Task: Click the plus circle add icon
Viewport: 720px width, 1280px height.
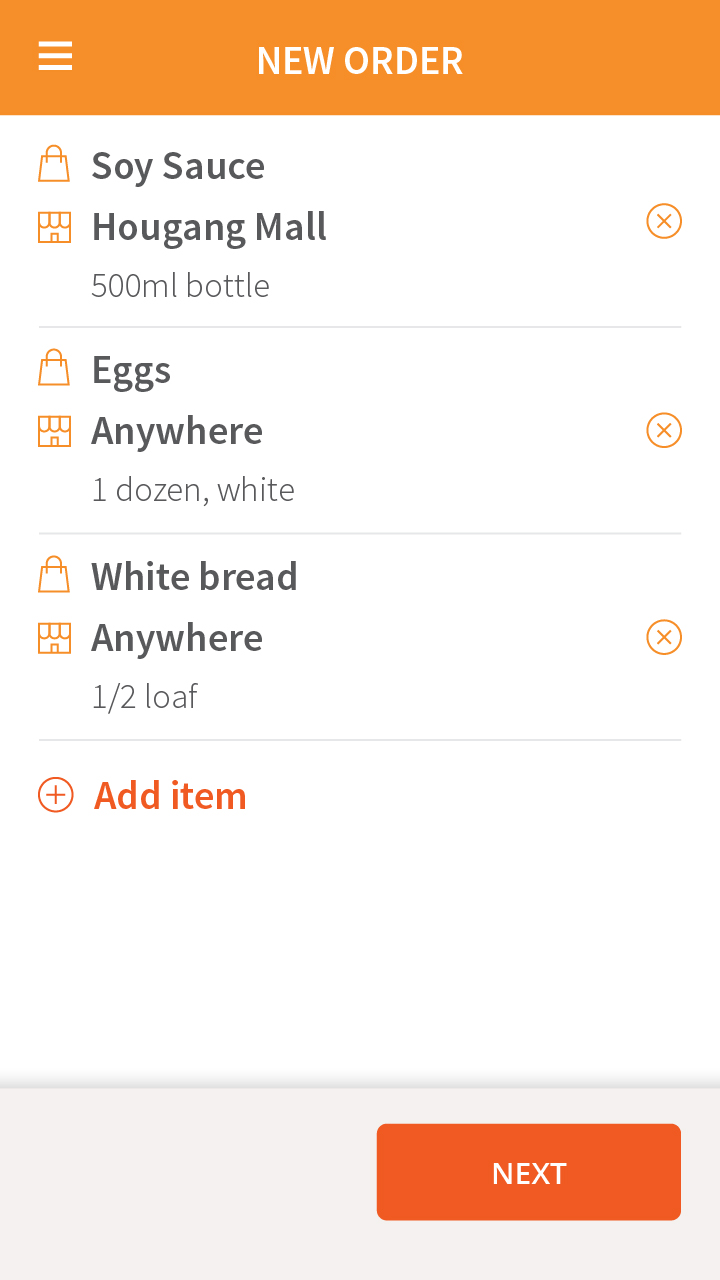Action: click(x=56, y=795)
